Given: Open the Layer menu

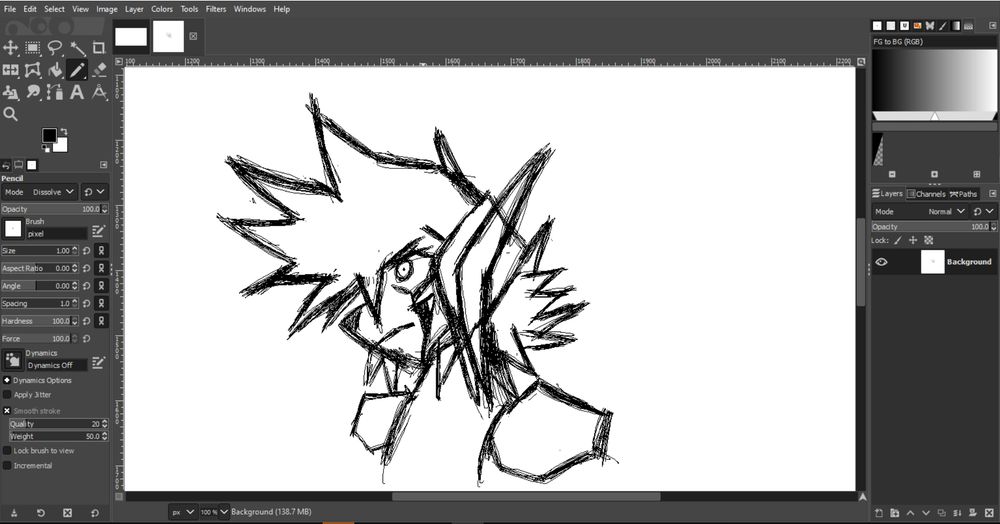Looking at the screenshot, I should point(135,9).
